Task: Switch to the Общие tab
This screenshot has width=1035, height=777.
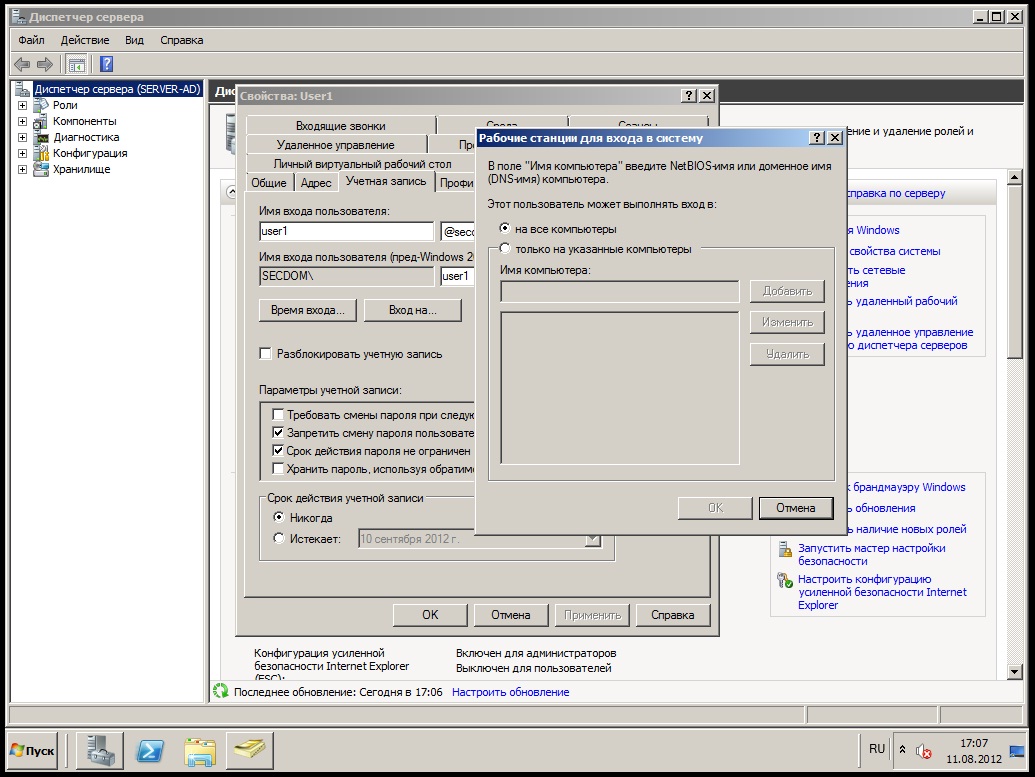Action: (x=269, y=183)
